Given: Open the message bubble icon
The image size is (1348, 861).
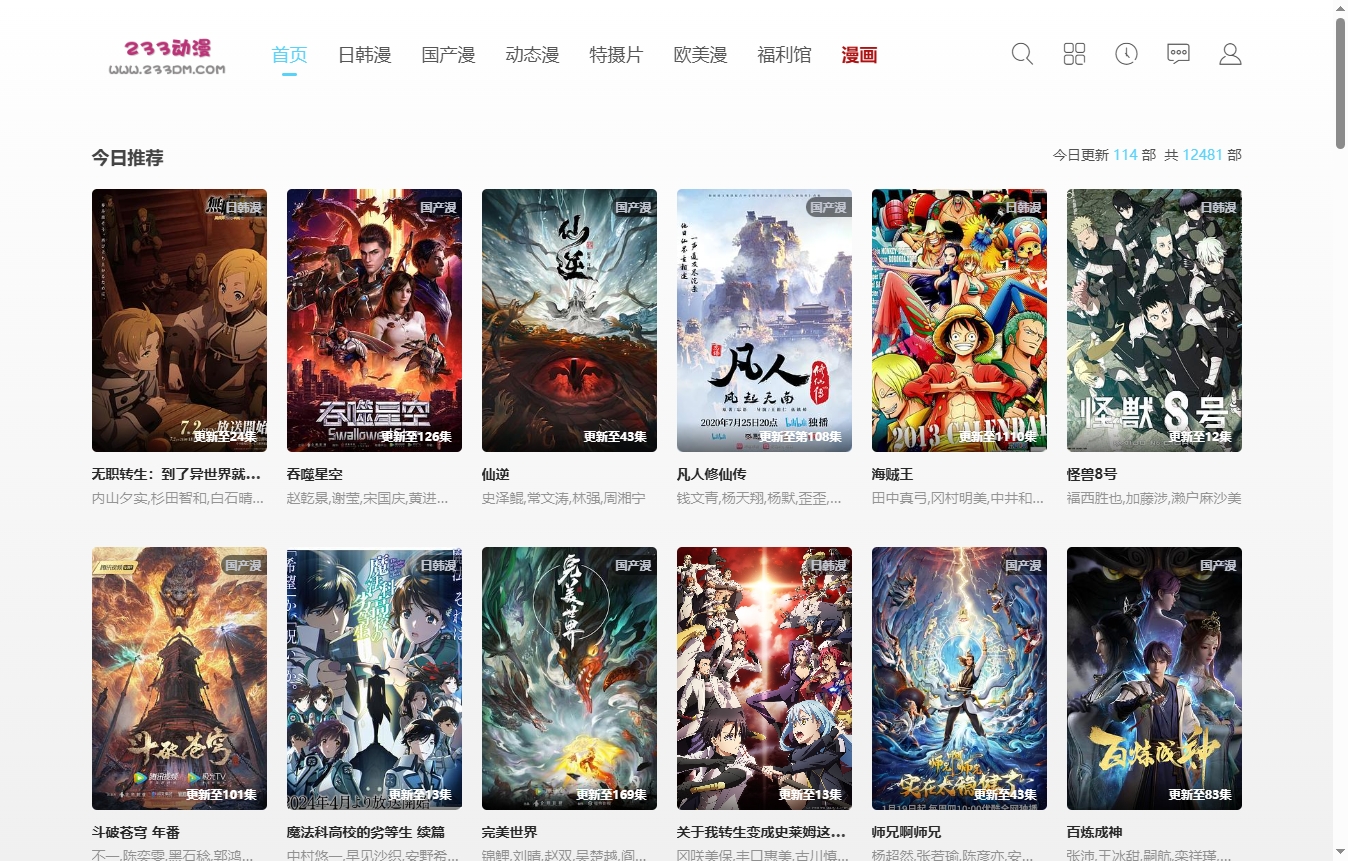Looking at the screenshot, I should click(1178, 54).
